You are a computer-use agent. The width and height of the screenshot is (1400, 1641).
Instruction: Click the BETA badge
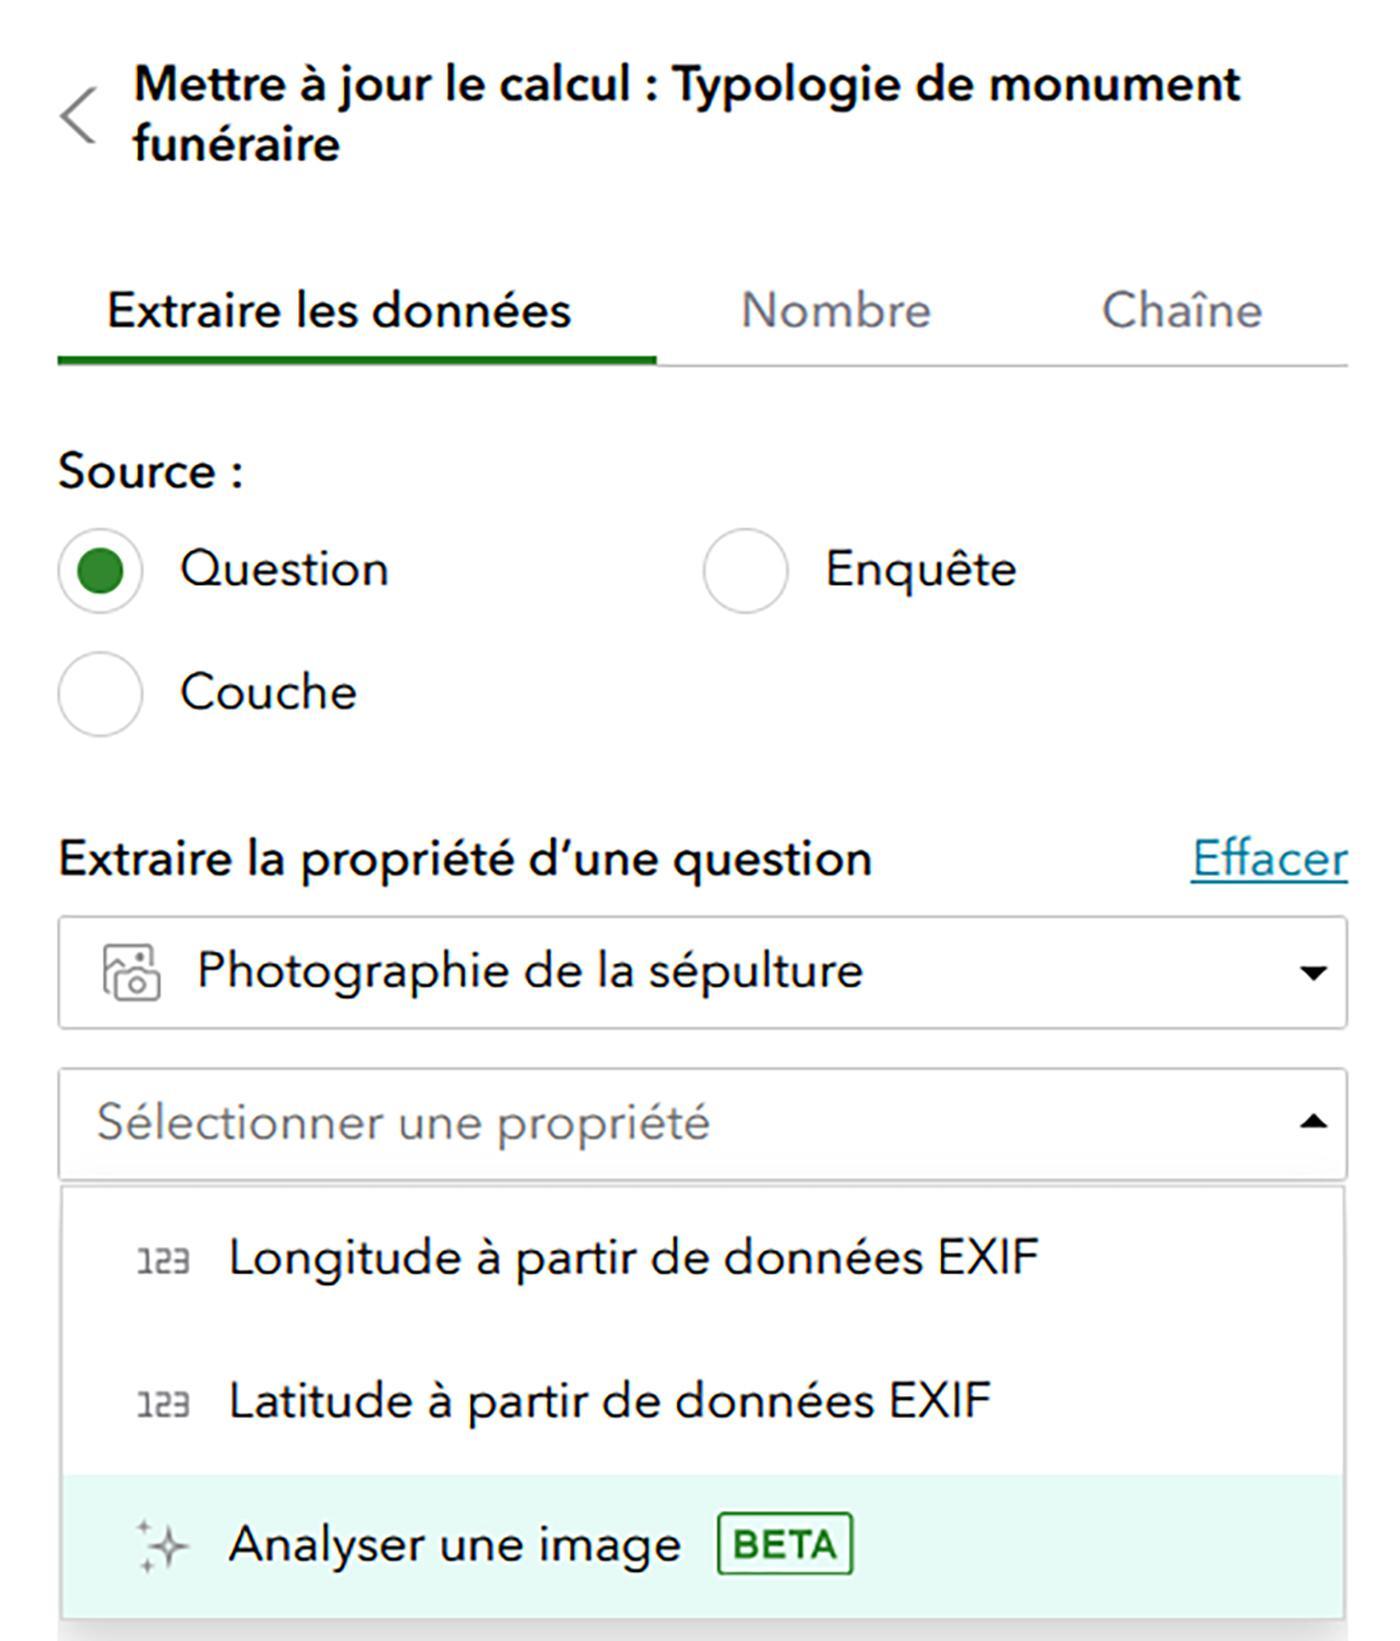[x=785, y=1545]
